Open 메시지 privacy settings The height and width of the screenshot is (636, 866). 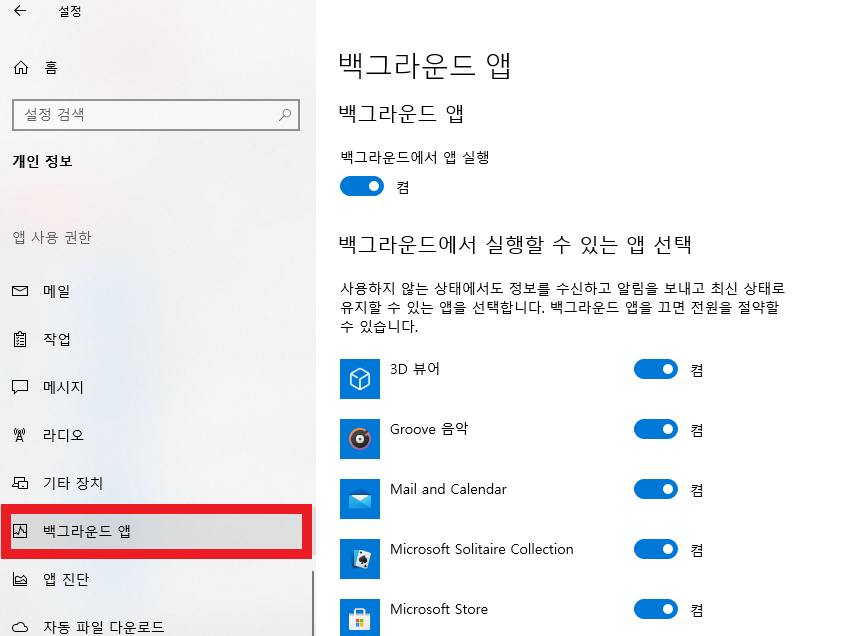(x=156, y=387)
